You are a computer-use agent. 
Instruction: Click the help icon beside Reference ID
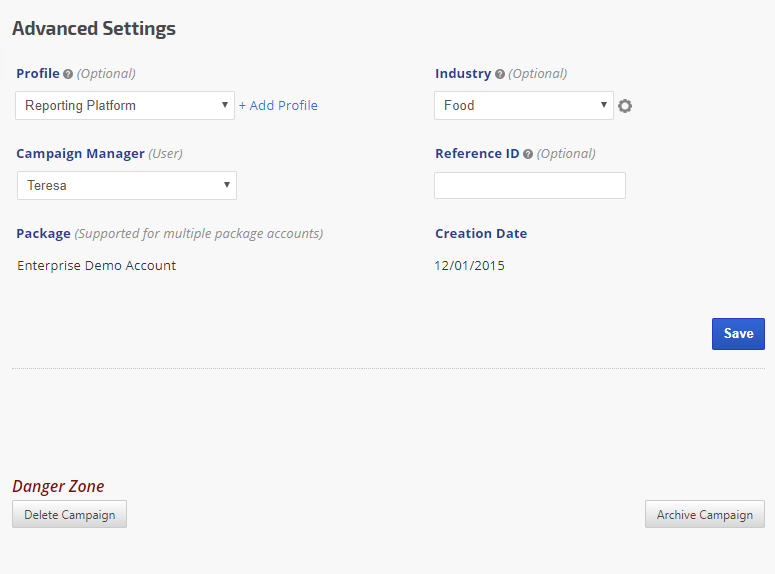tap(528, 154)
